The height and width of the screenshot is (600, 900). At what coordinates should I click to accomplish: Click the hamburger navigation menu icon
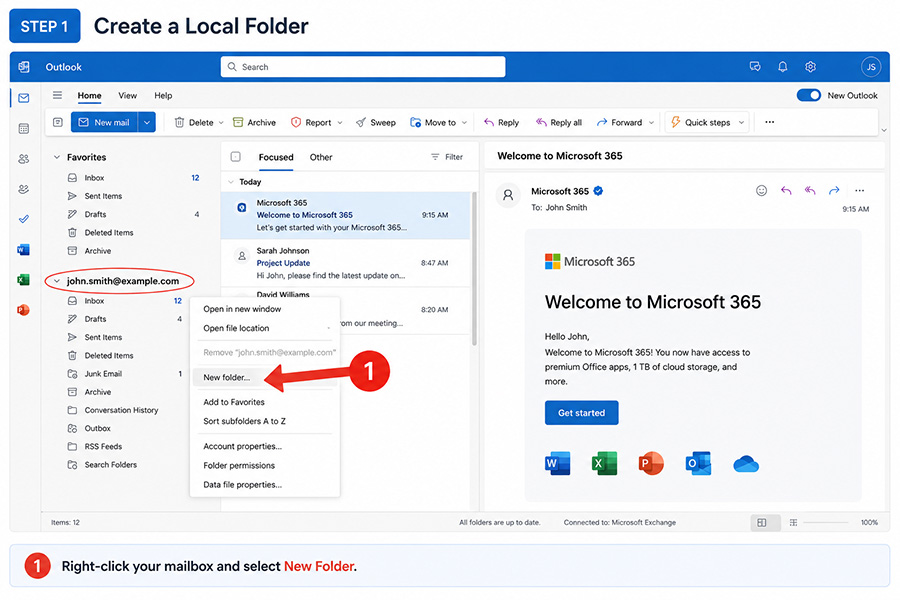click(x=57, y=95)
